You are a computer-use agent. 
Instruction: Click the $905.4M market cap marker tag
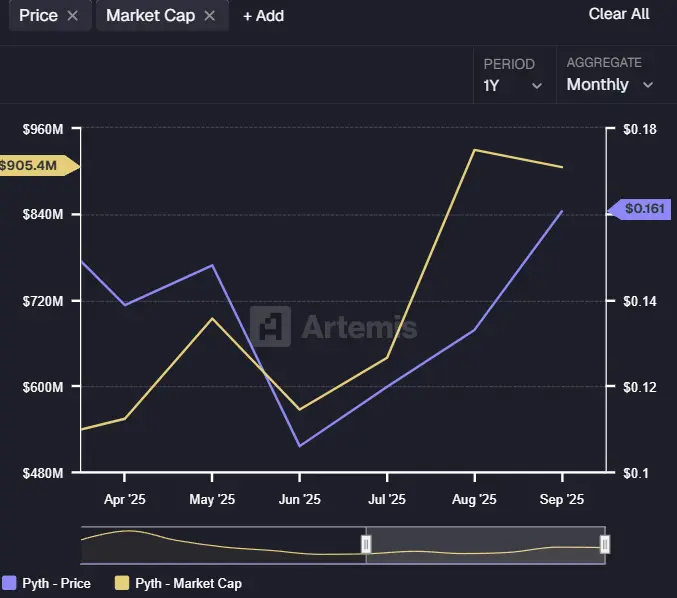tap(33, 165)
